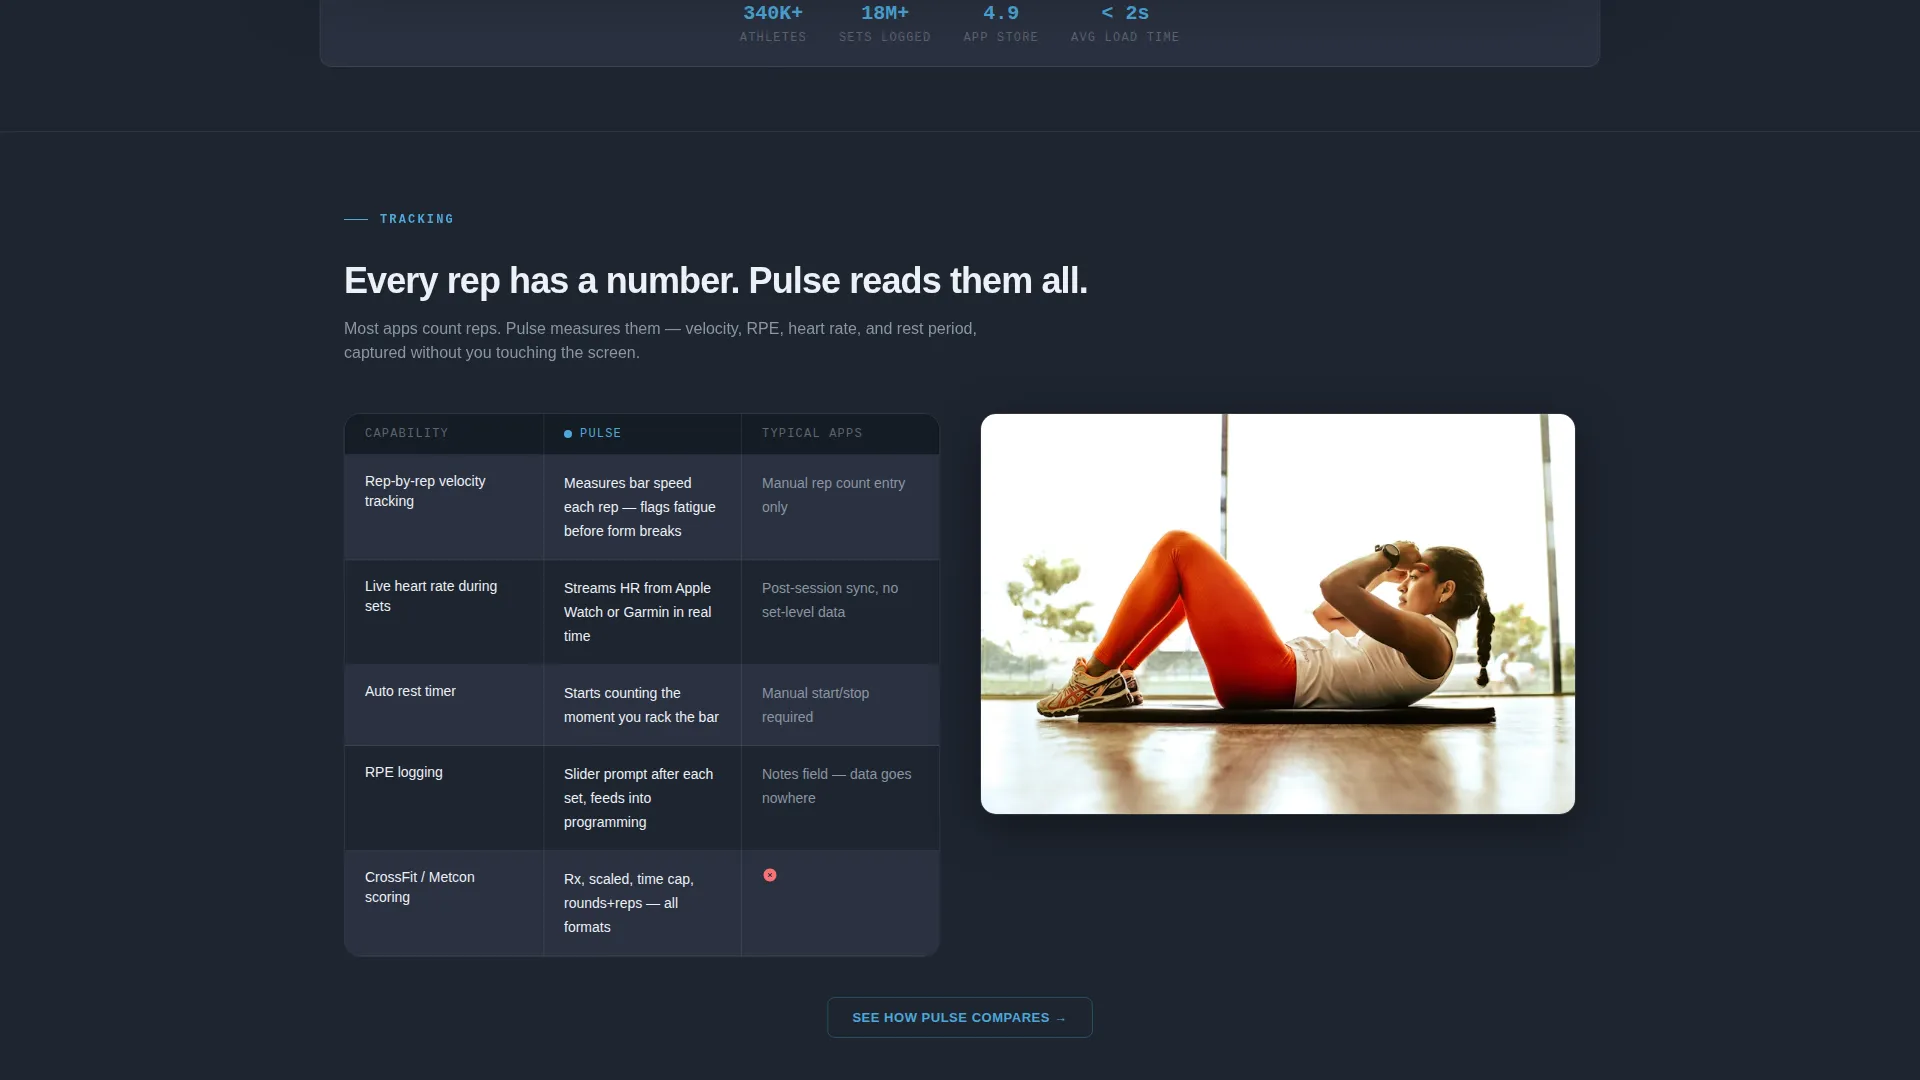The image size is (1920, 1080).
Task: Open the sit-up workout photo
Action: (x=1278, y=614)
